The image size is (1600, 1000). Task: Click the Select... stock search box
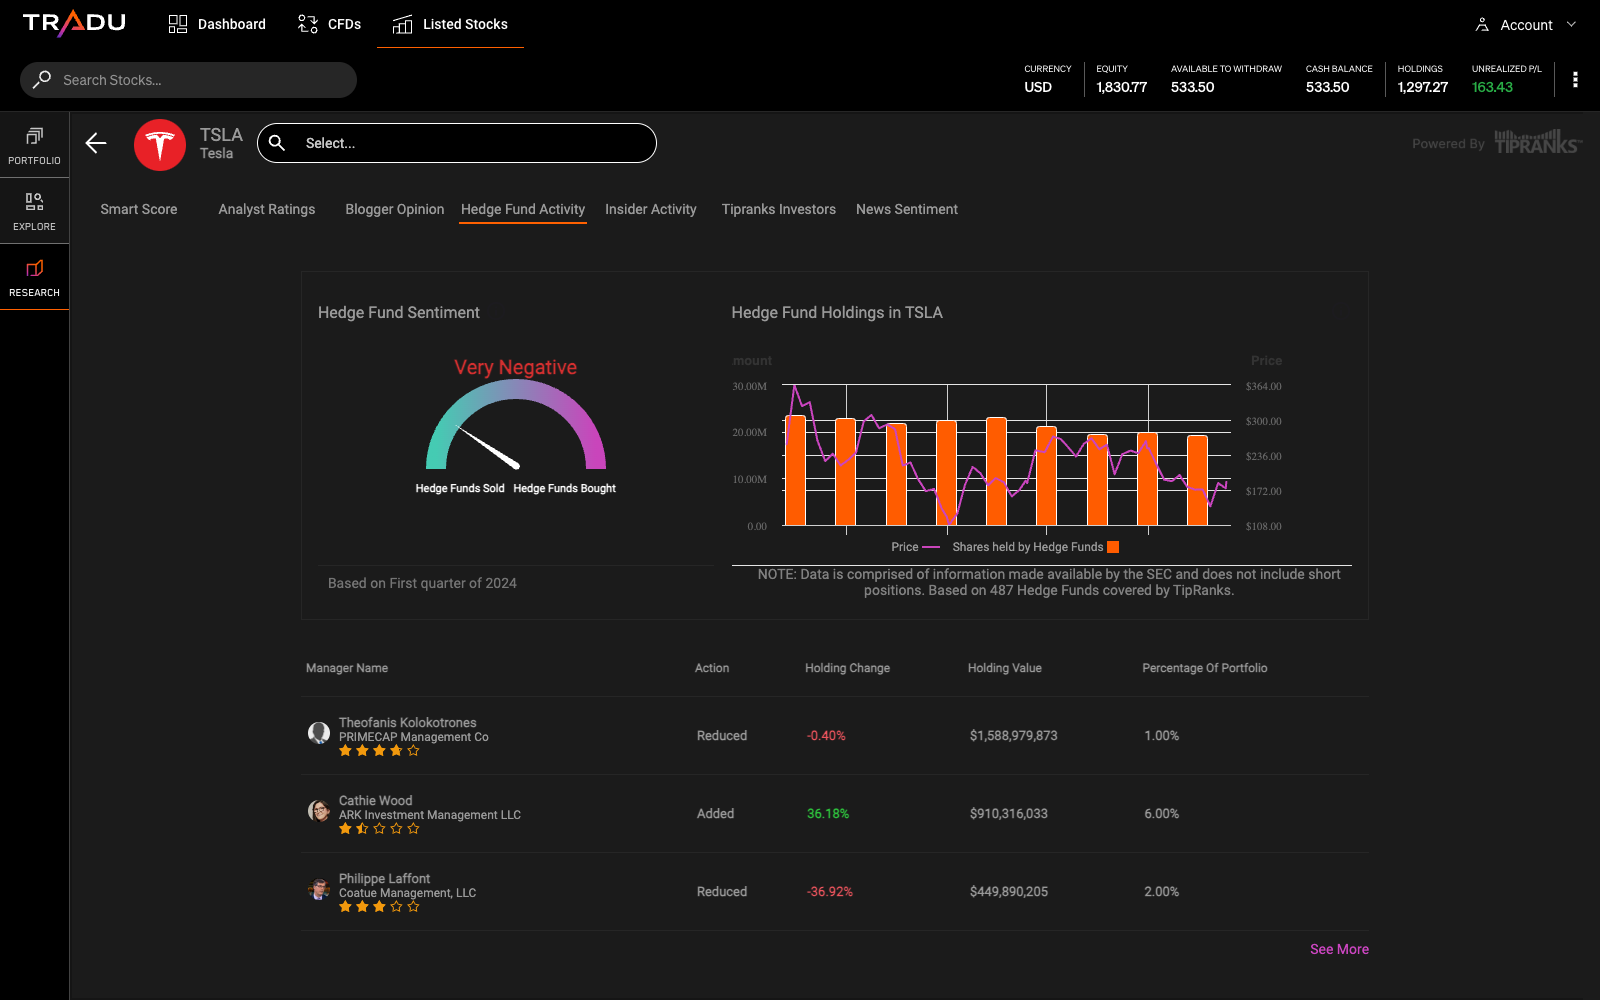point(457,143)
